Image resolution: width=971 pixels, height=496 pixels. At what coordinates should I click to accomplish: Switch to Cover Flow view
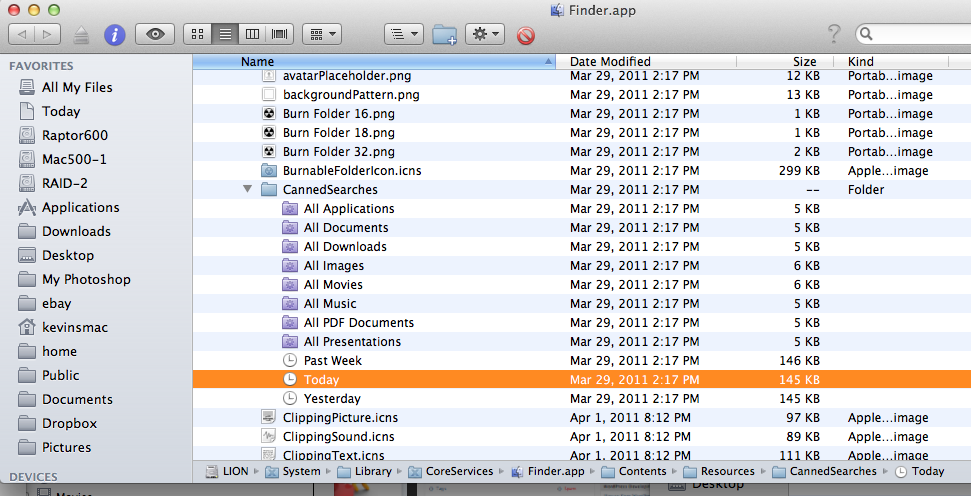280,34
